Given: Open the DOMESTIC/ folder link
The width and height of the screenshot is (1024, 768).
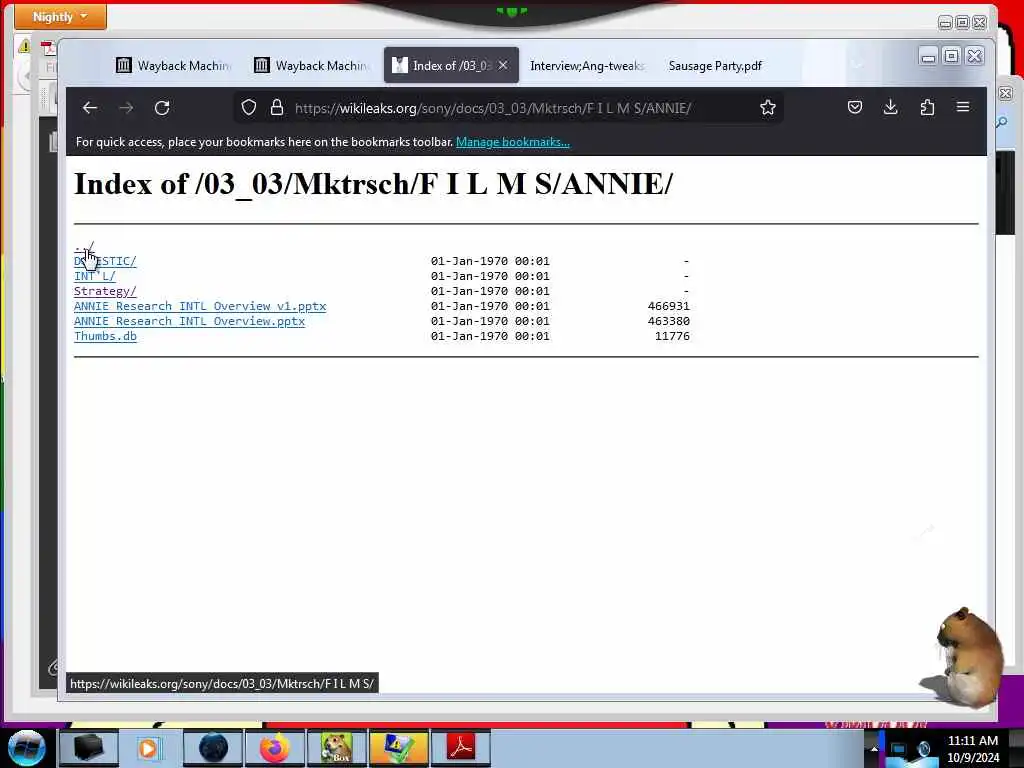Looking at the screenshot, I should click(105, 261).
